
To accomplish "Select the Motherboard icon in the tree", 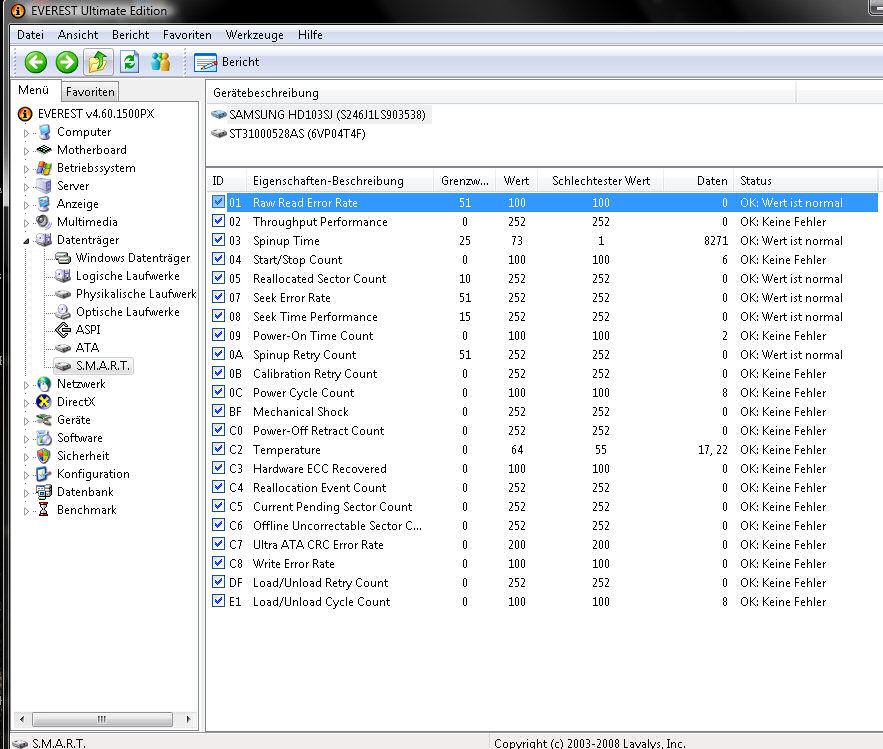I will (44, 150).
